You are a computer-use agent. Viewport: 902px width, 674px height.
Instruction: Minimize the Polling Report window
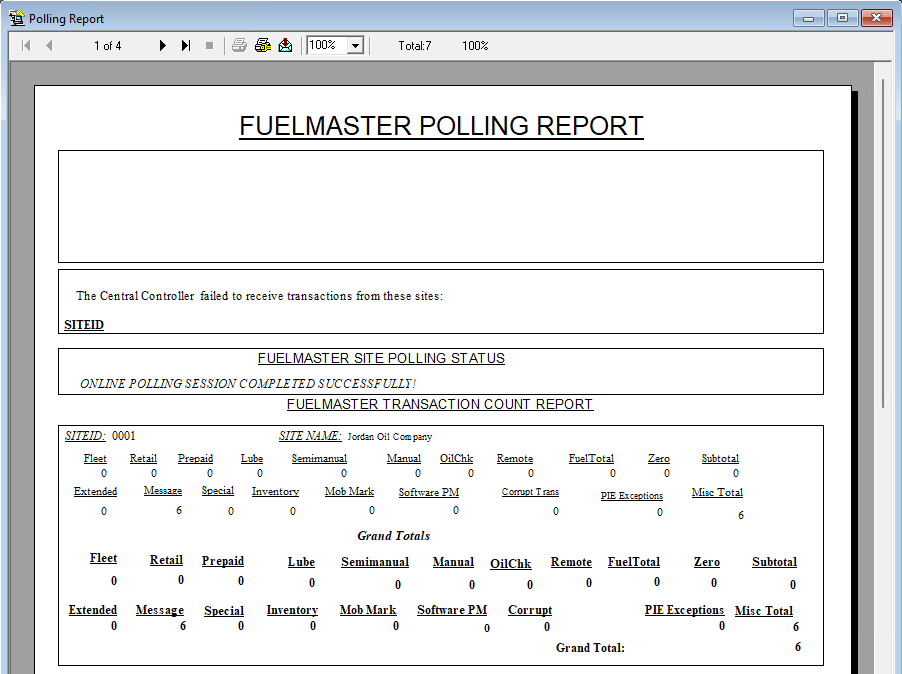(x=808, y=18)
